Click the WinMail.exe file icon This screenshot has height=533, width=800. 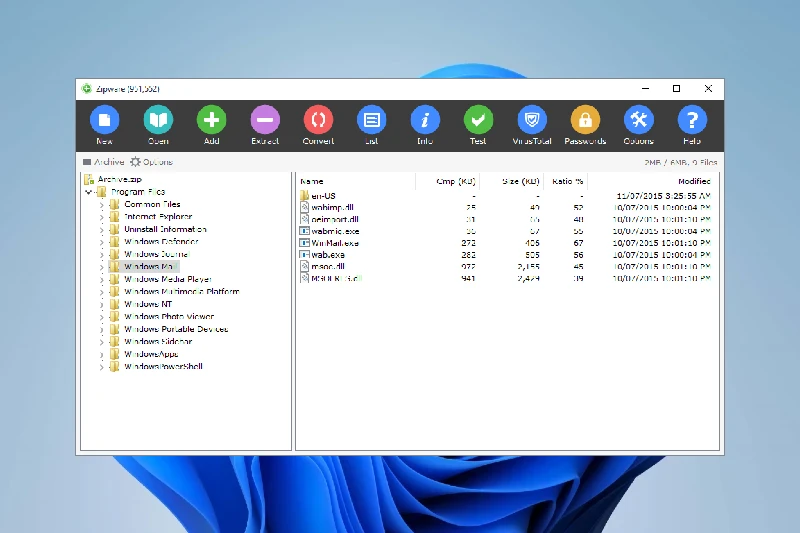[304, 243]
